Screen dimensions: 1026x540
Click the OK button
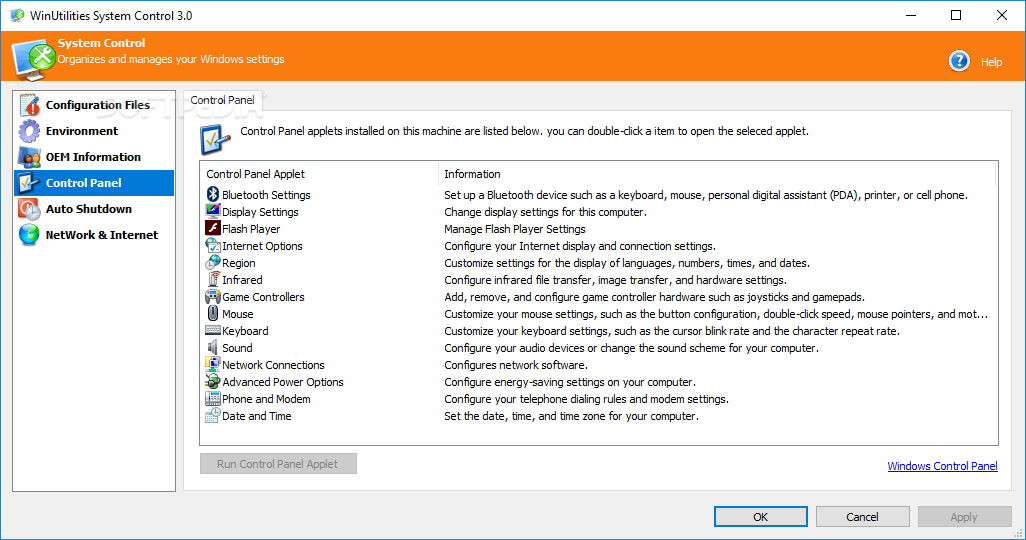(x=760, y=516)
